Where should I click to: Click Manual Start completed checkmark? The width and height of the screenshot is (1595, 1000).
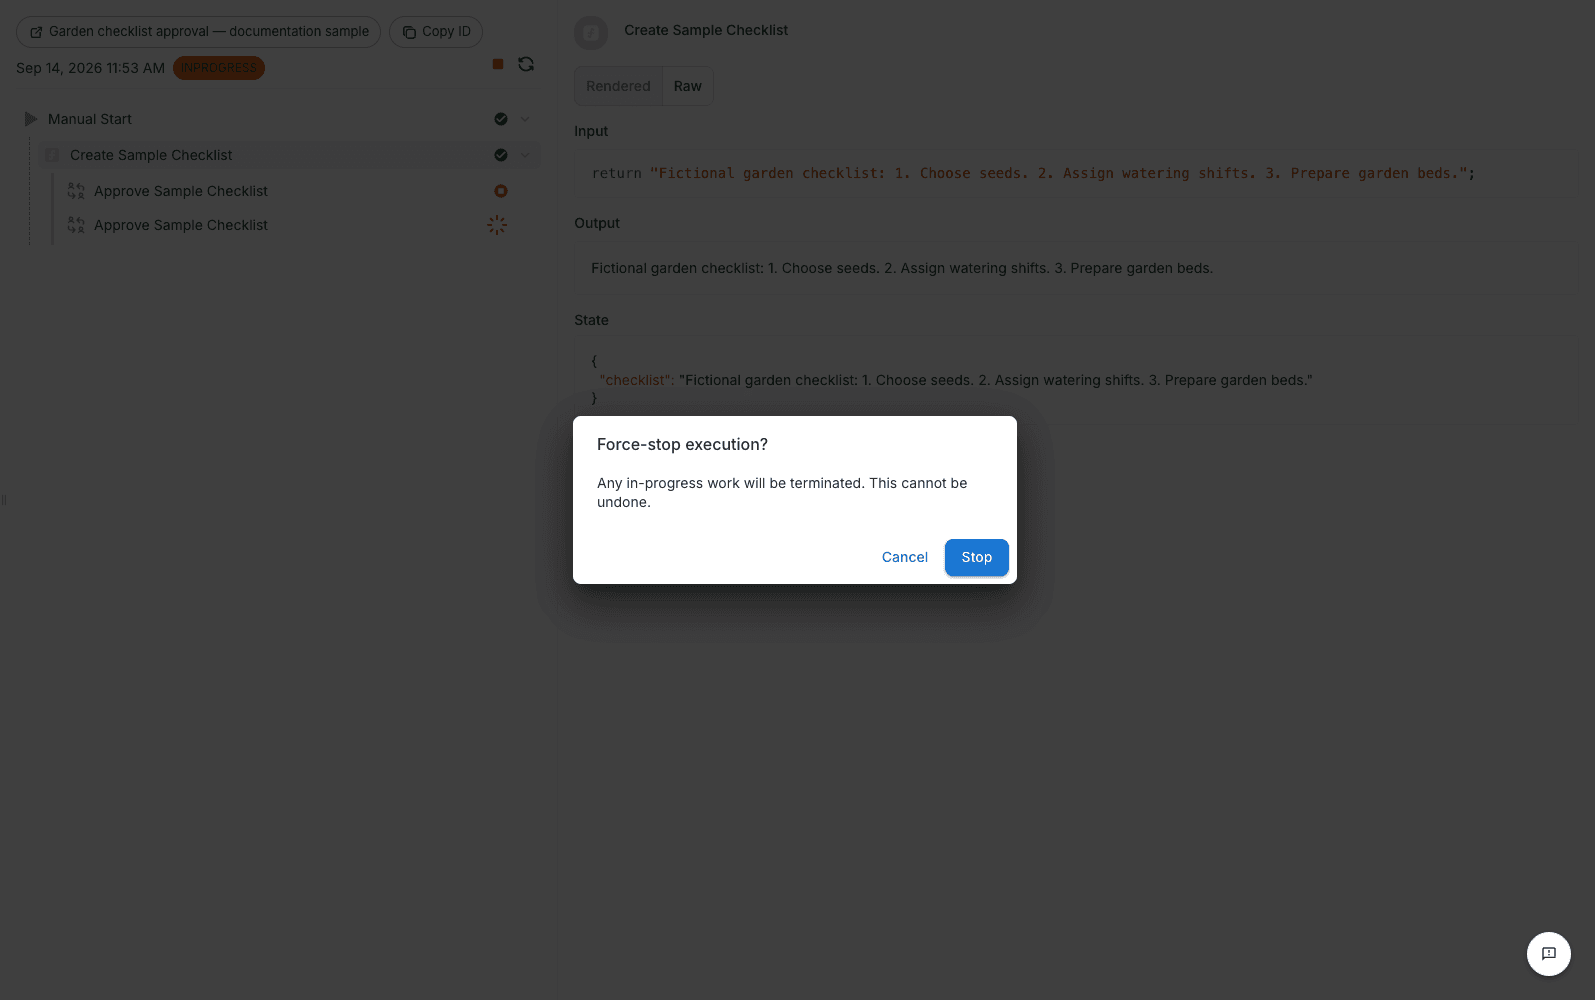501,119
